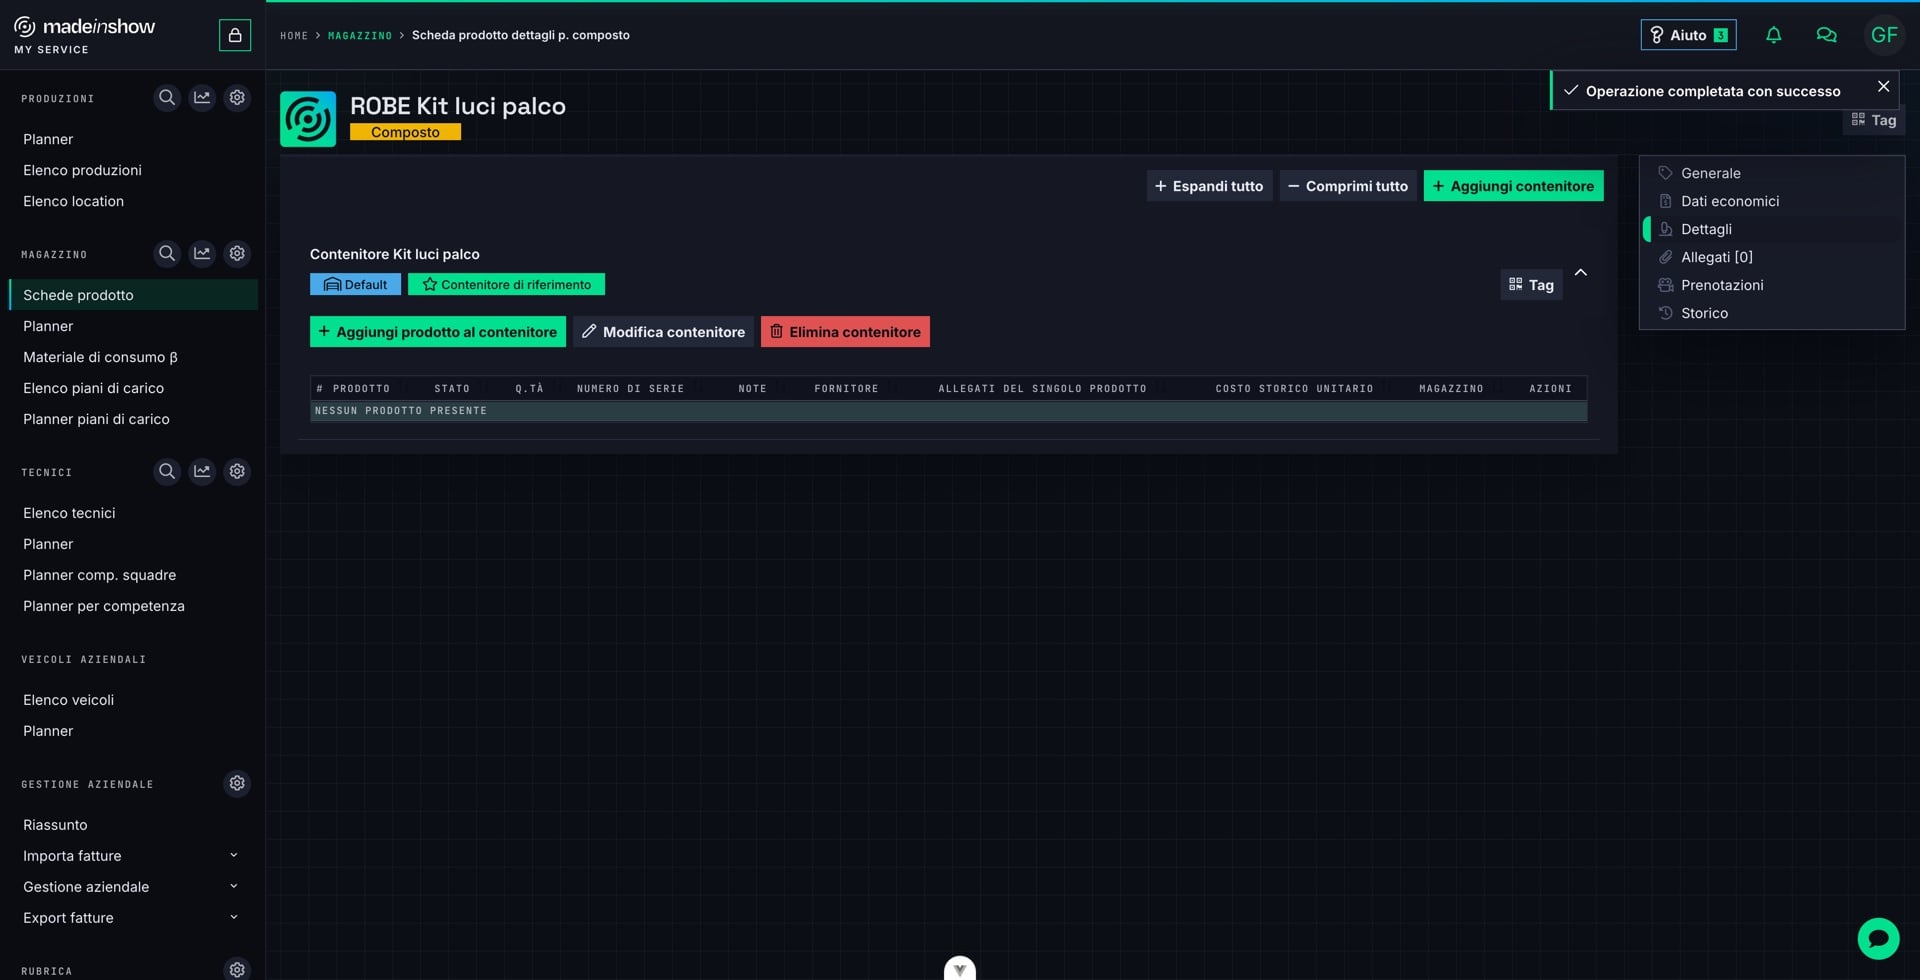Open Schede prodotto
Screen dimensions: 1920x980
click(x=133, y=295)
